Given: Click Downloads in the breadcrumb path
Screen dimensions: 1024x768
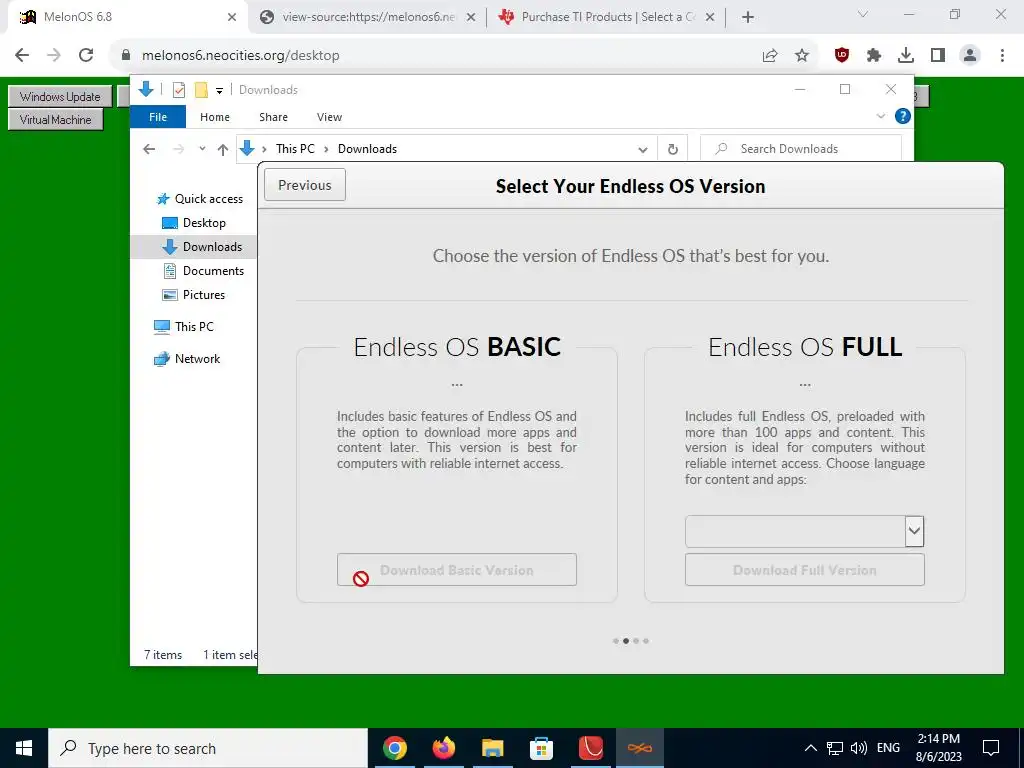Looking at the screenshot, I should tap(367, 149).
